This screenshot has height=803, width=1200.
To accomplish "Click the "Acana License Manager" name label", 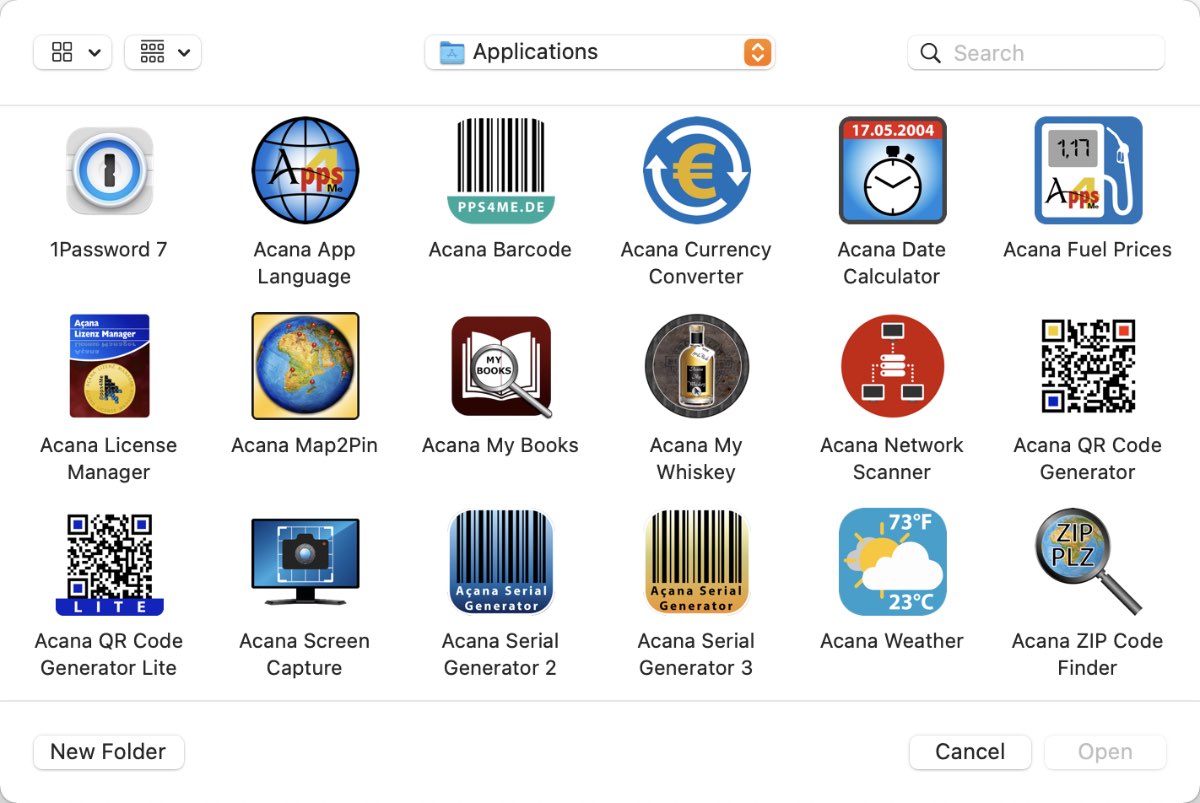I will coord(109,459).
